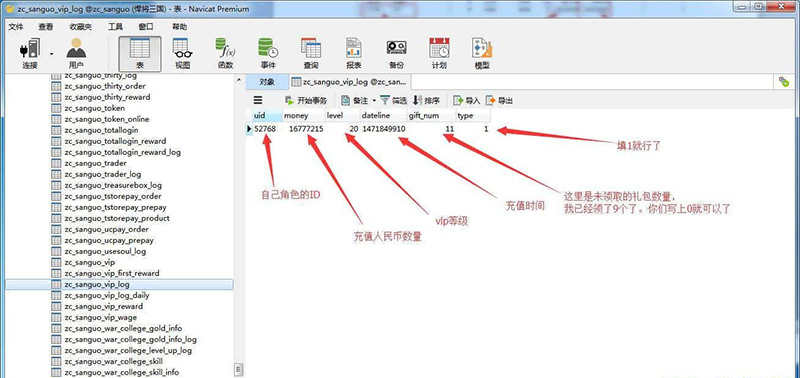Click the 导入 import button
Image resolution: width=800 pixels, height=378 pixels.
click(467, 100)
